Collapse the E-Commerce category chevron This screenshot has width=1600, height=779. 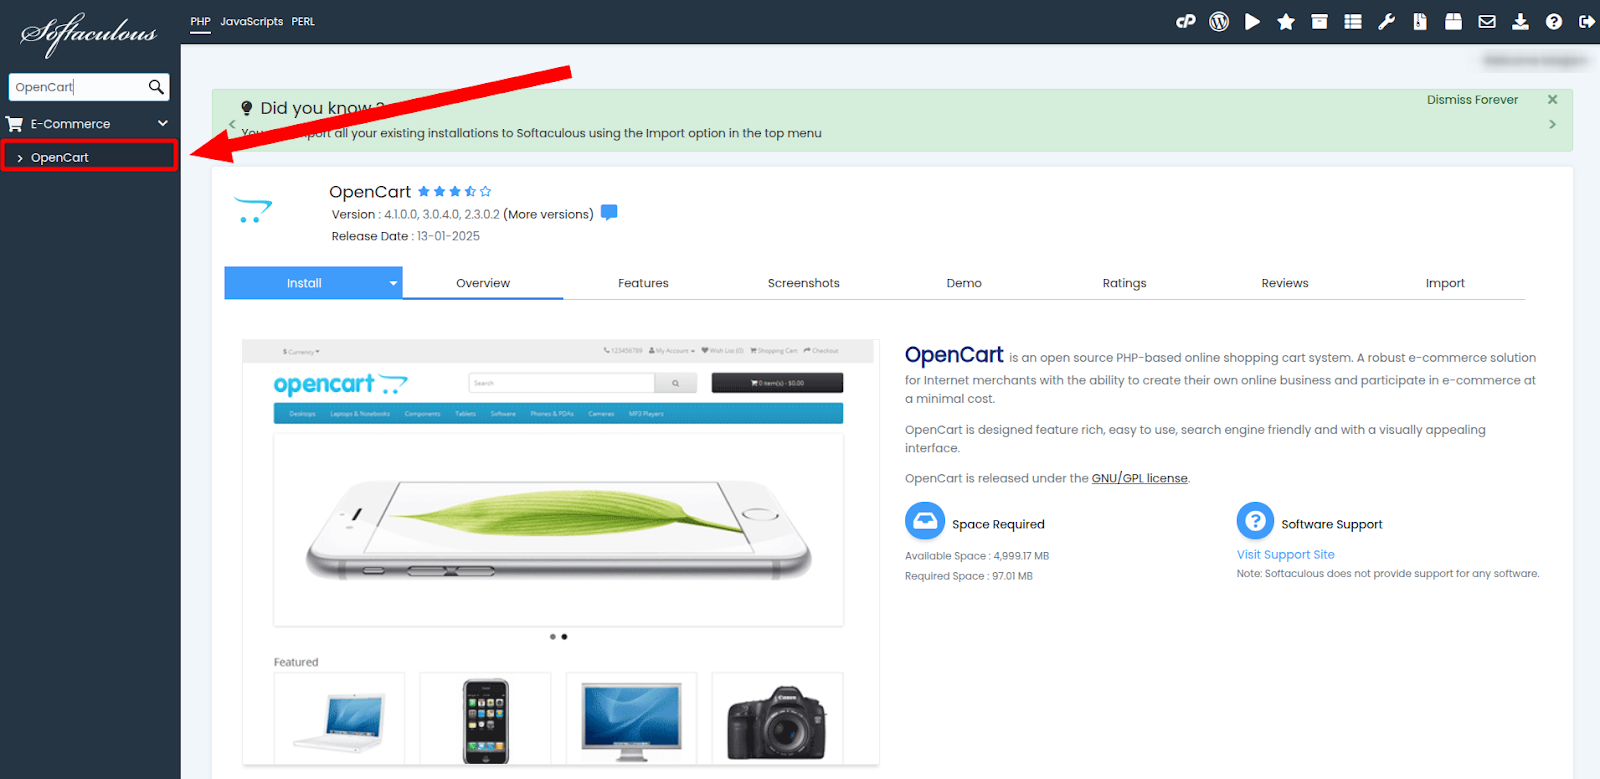click(163, 124)
